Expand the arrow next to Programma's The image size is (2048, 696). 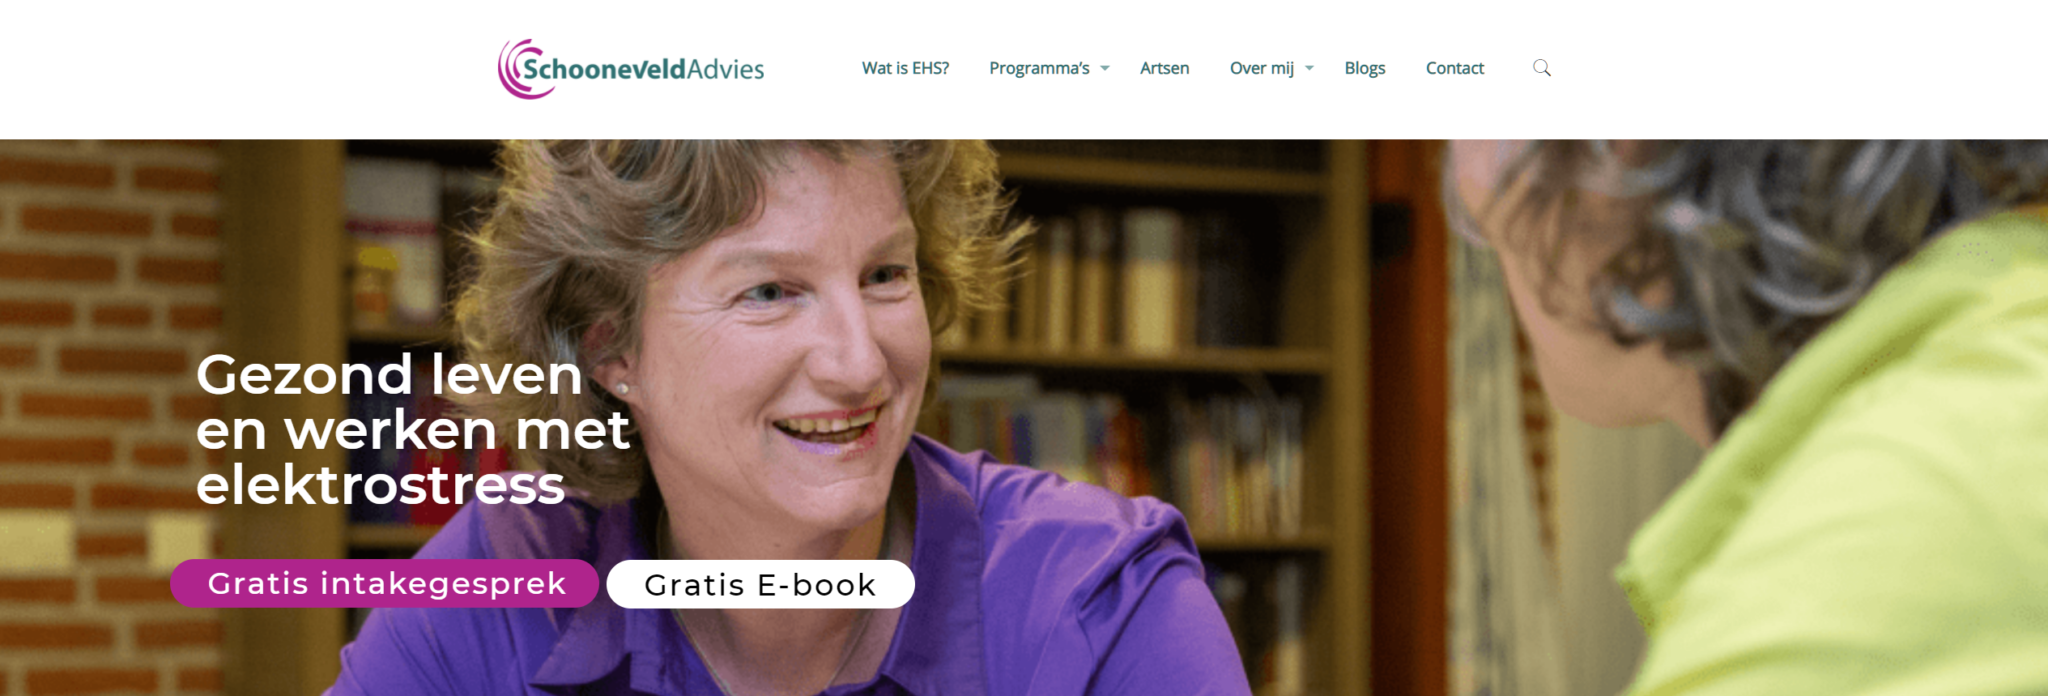click(x=1105, y=68)
